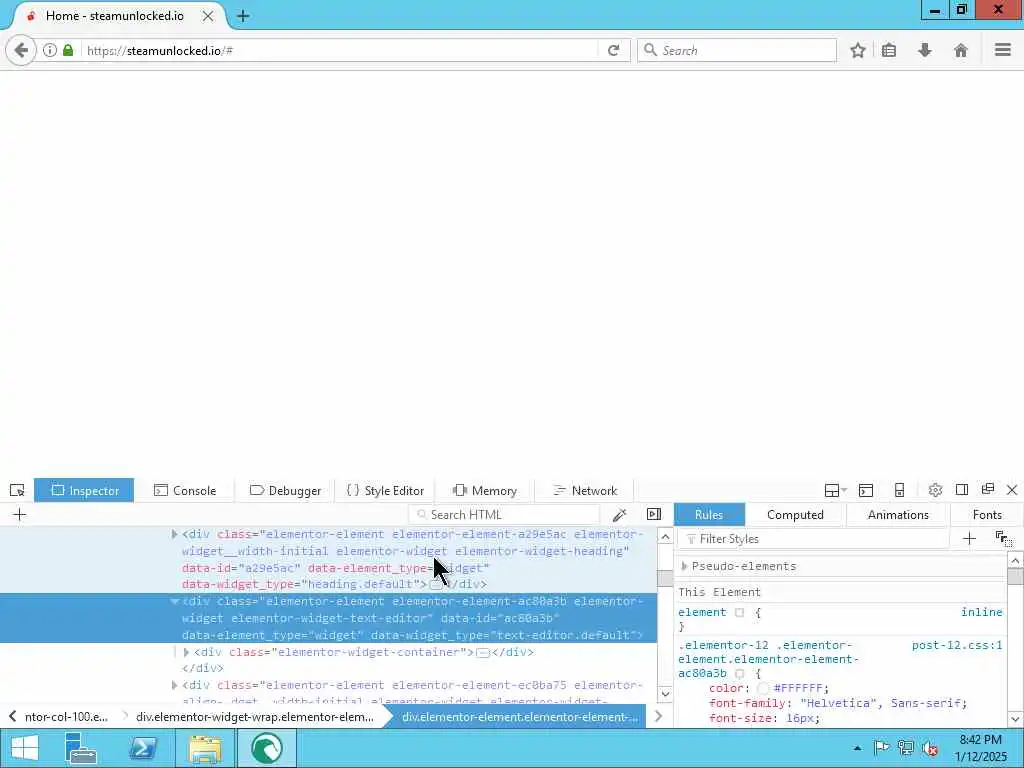Open the Debugger tab

(x=285, y=490)
